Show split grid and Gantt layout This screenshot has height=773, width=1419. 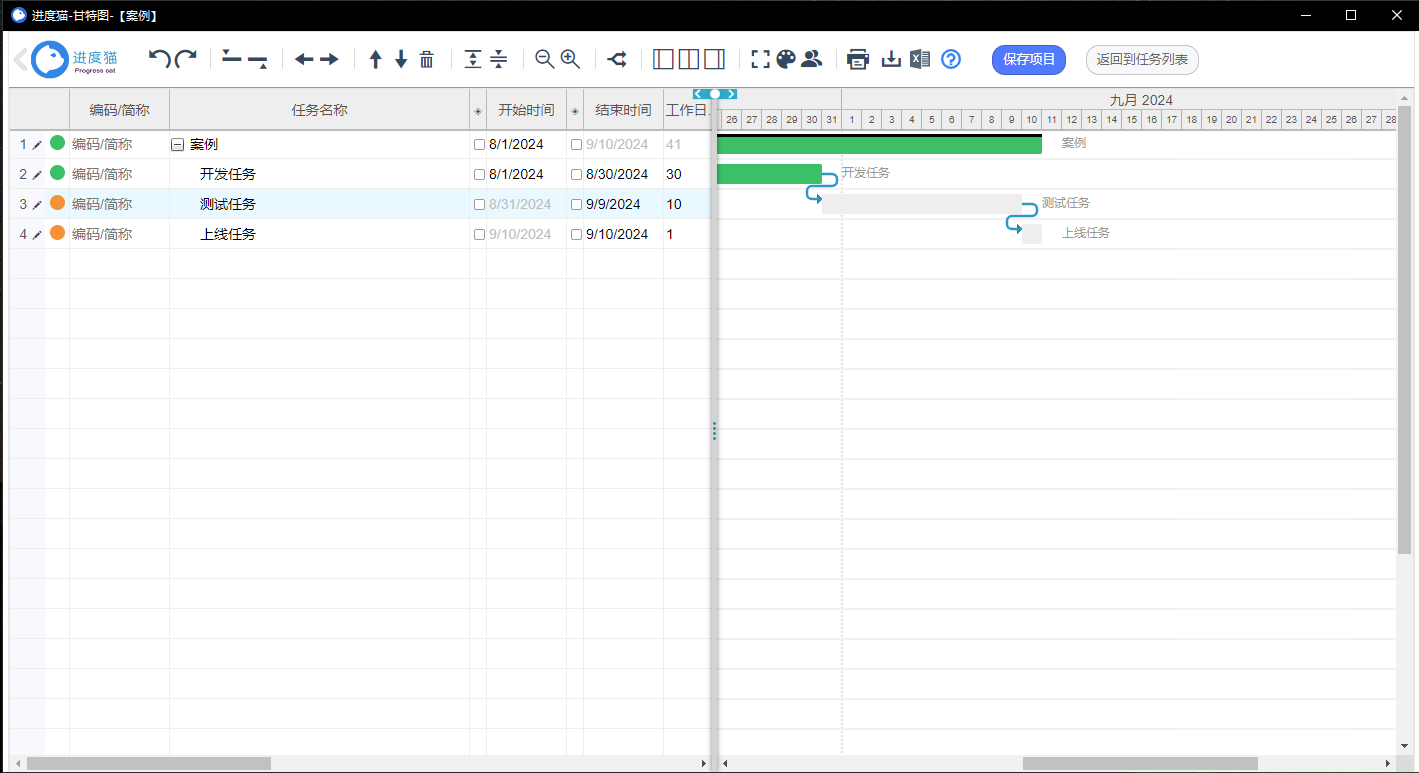coord(689,59)
